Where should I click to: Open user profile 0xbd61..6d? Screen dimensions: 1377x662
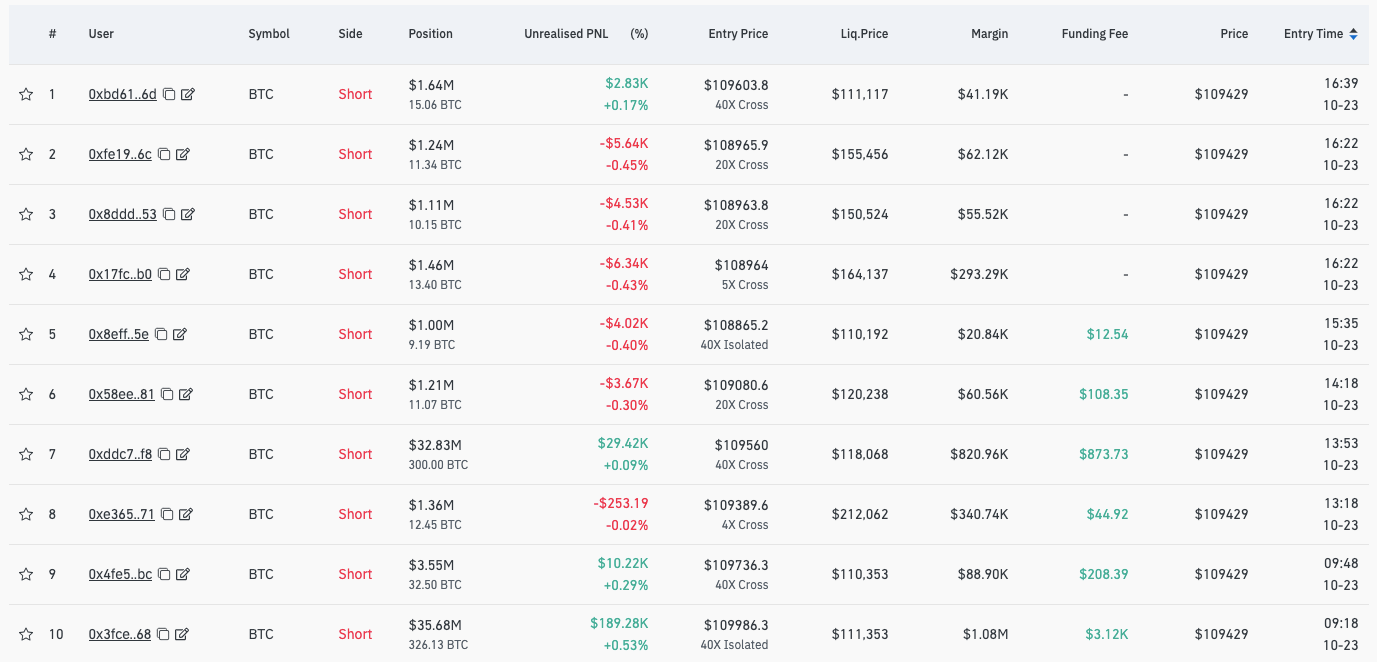(x=122, y=95)
